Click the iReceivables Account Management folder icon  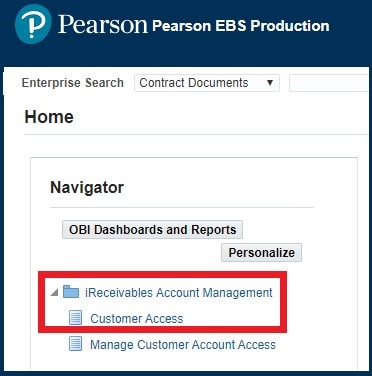coord(71,292)
